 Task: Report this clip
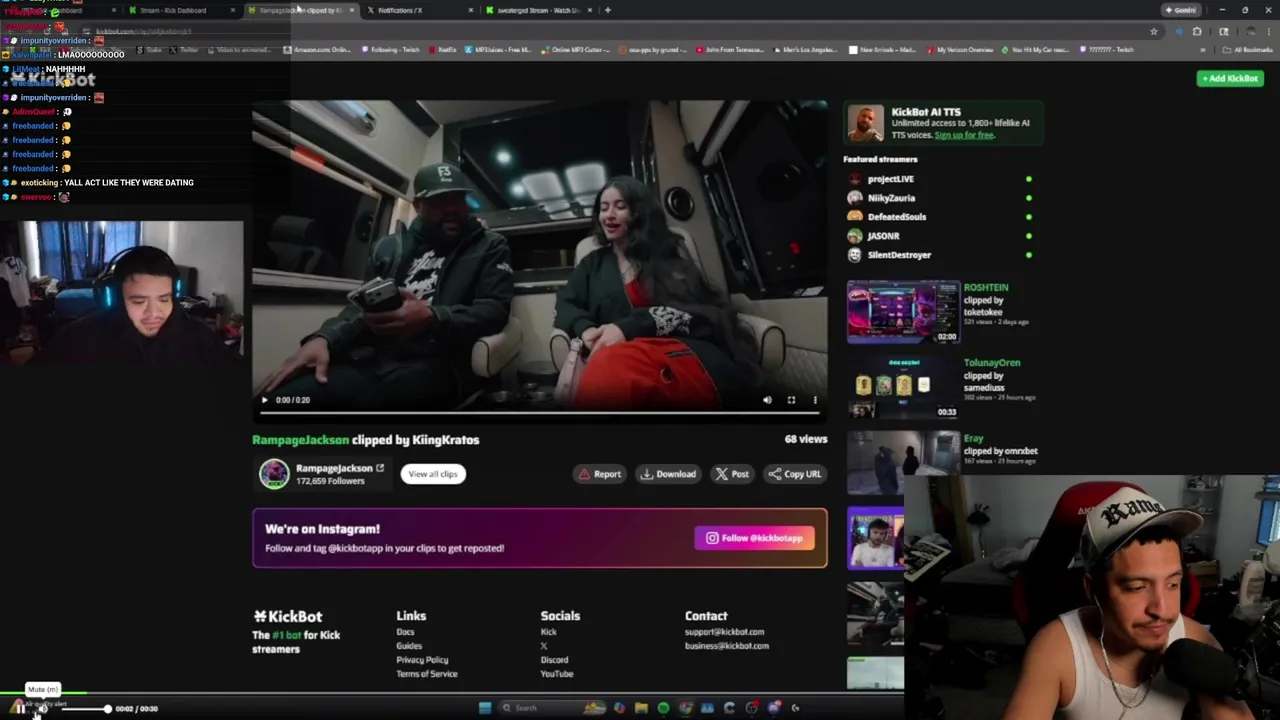tap(600, 474)
